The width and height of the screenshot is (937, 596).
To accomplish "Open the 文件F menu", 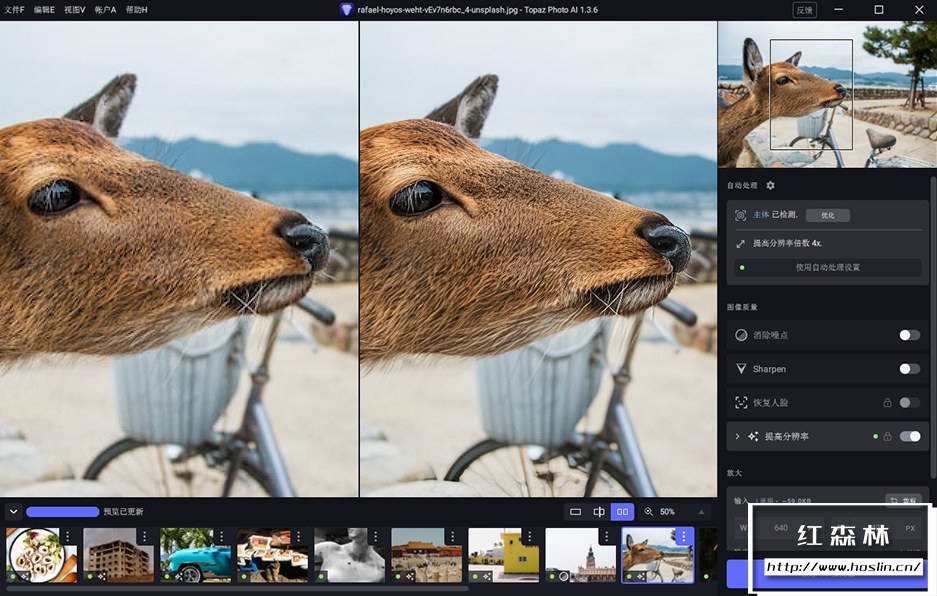I will point(15,10).
